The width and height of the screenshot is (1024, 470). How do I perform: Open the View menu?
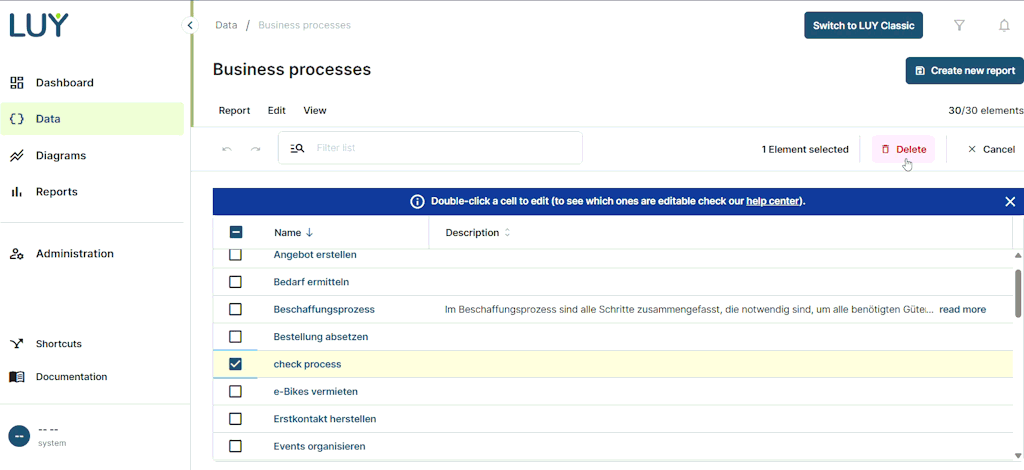(315, 111)
